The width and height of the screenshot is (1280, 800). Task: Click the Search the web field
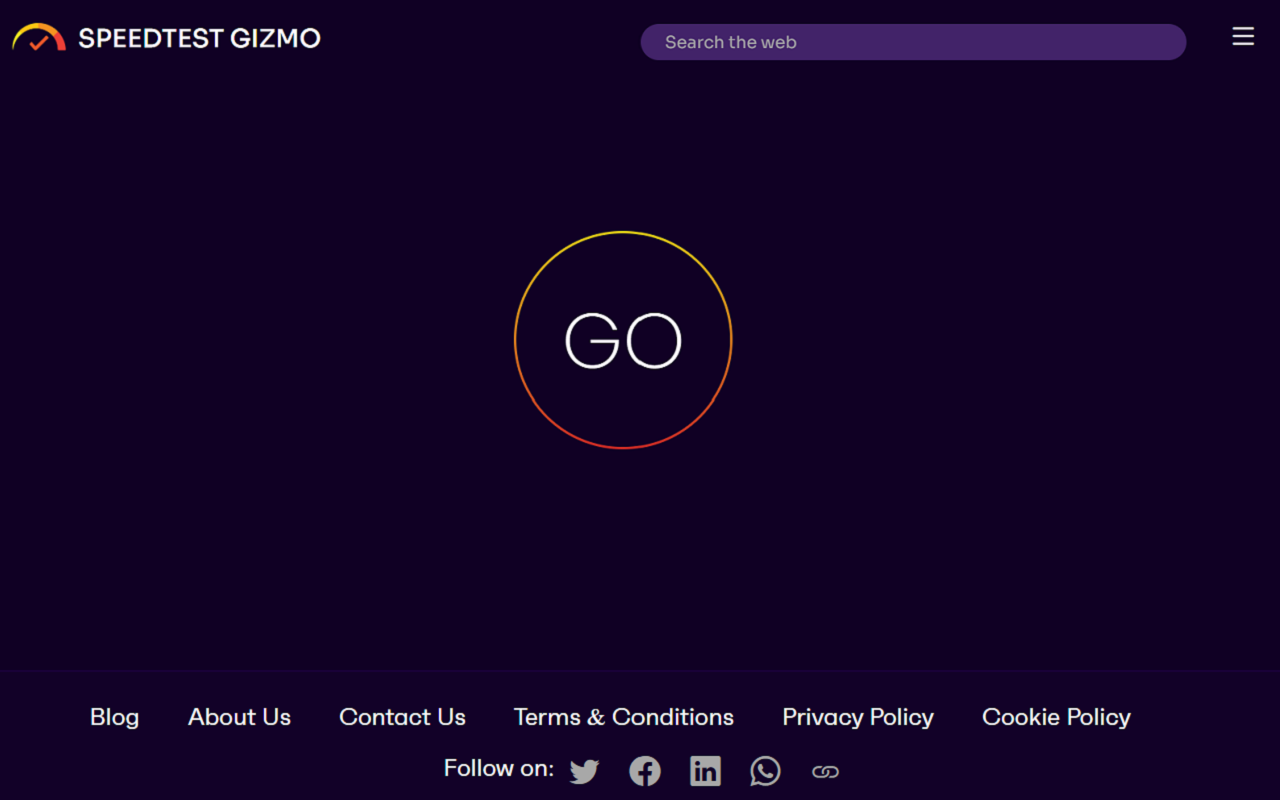point(913,42)
